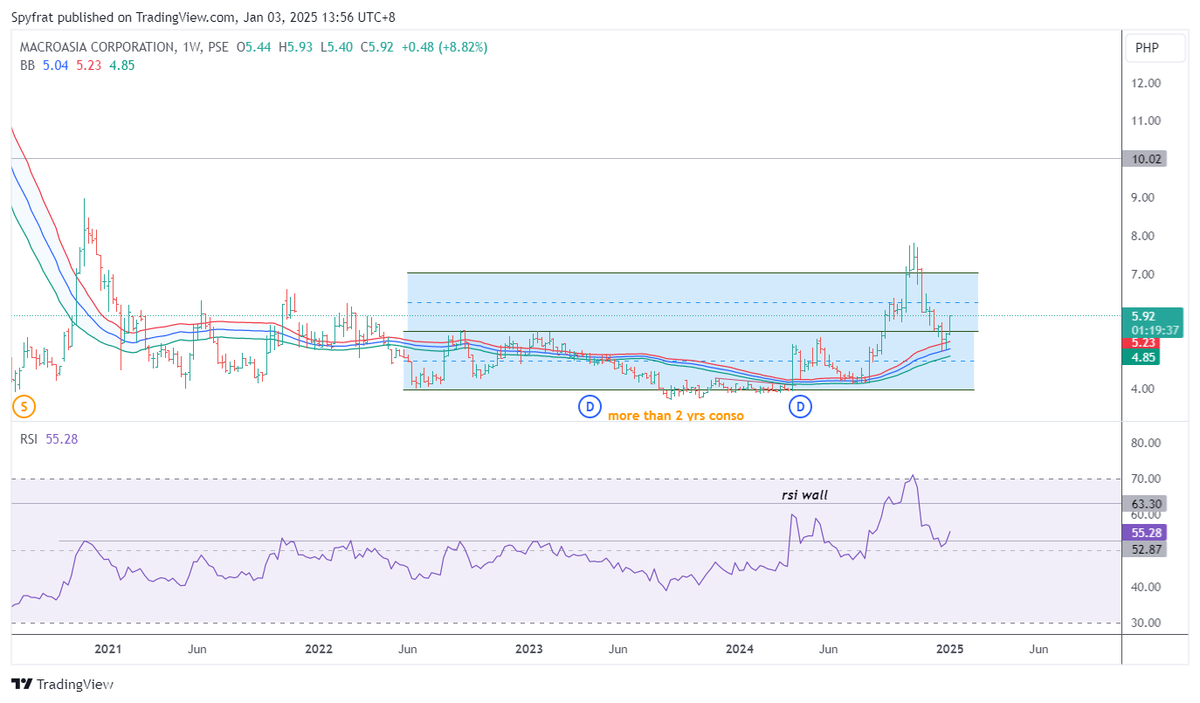Click the purple 55.28 RSI value label
This screenshot has width=1200, height=703.
click(x=1146, y=534)
